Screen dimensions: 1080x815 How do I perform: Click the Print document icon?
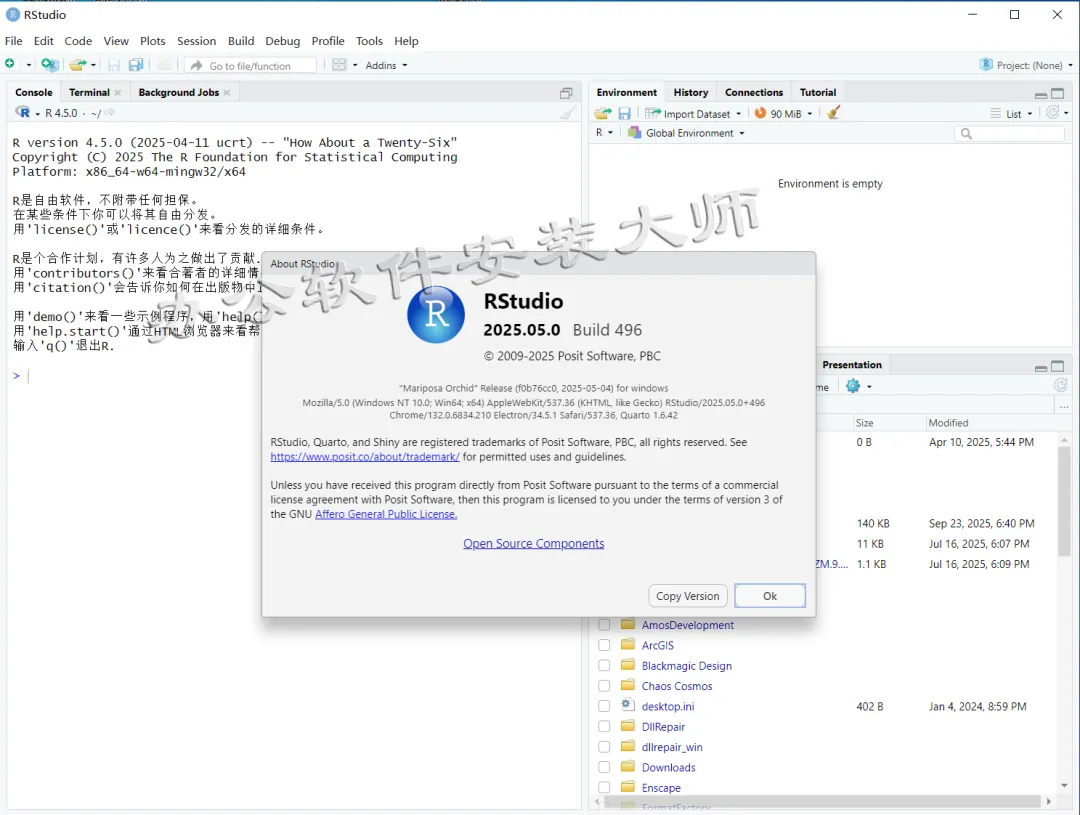pos(164,65)
